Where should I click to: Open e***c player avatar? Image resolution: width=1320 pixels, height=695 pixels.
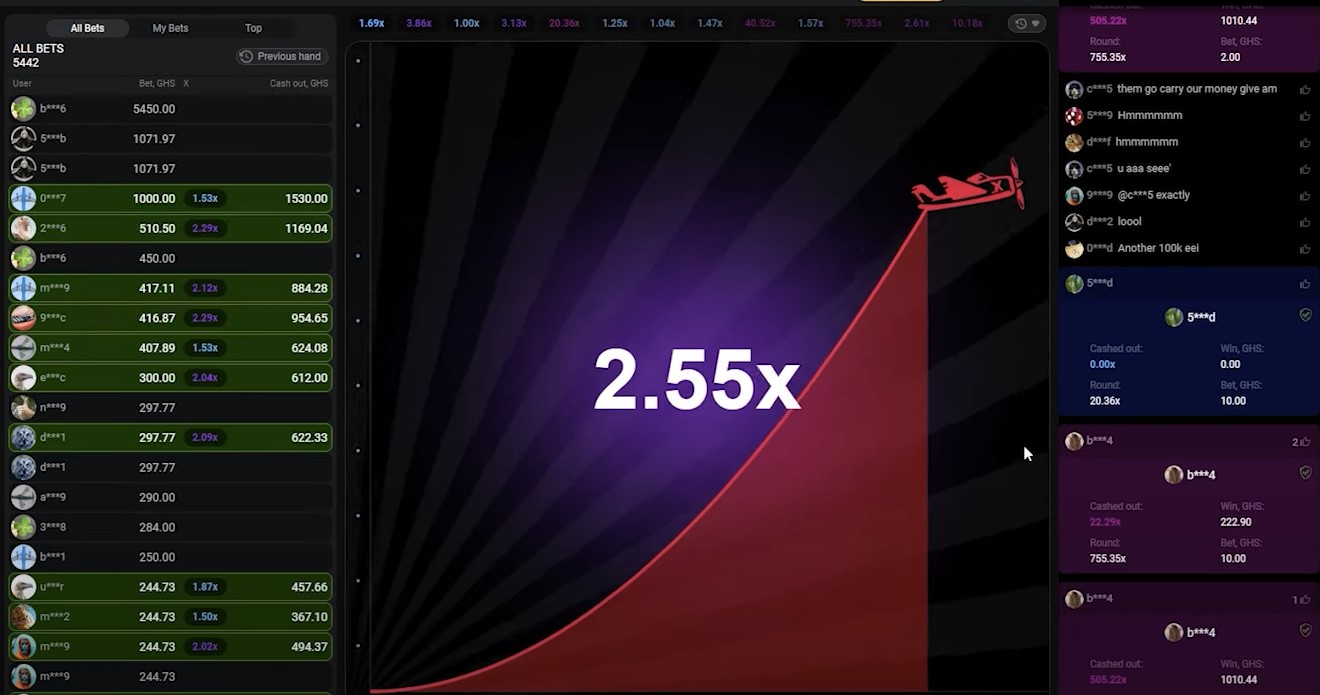click(23, 378)
